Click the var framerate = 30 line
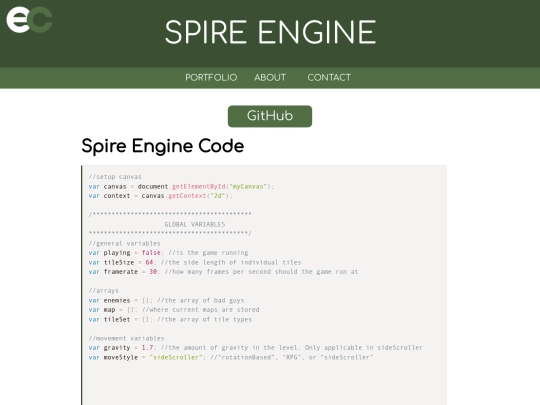 tap(223, 271)
